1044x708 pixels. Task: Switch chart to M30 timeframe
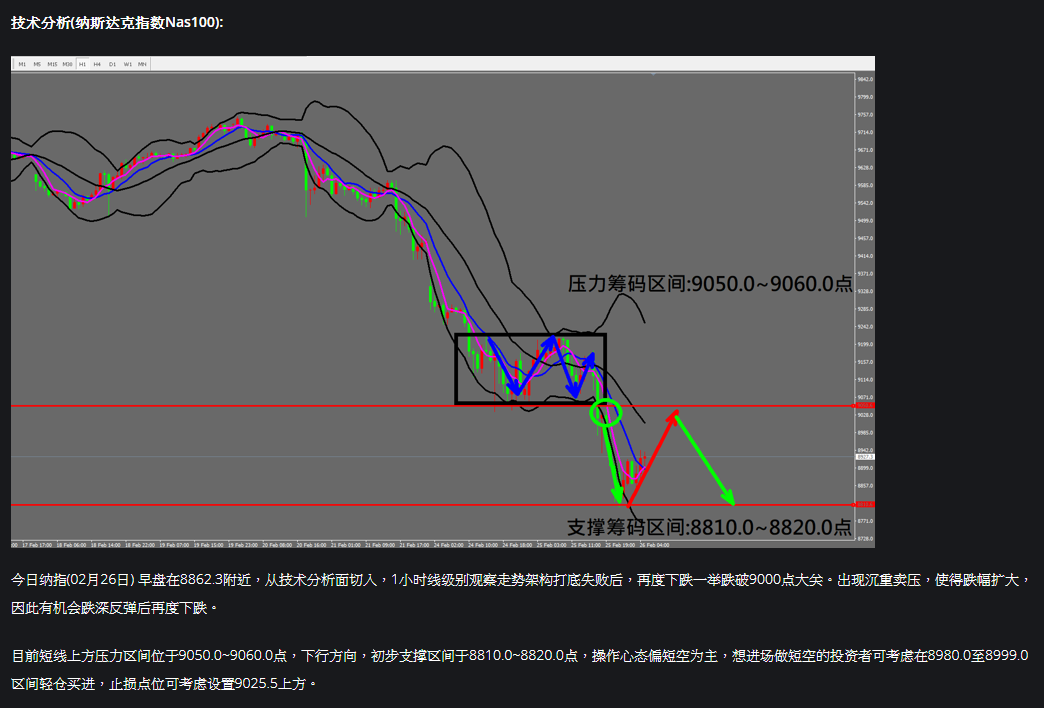pos(67,64)
